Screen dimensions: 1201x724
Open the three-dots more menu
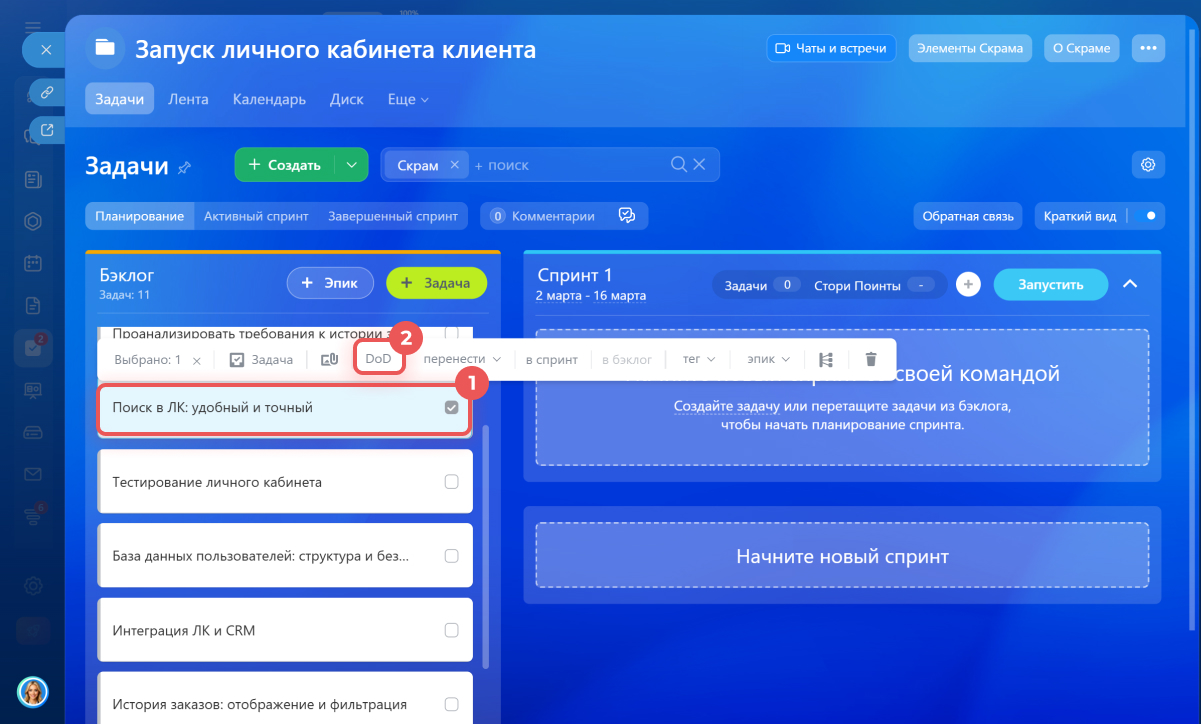click(1148, 48)
